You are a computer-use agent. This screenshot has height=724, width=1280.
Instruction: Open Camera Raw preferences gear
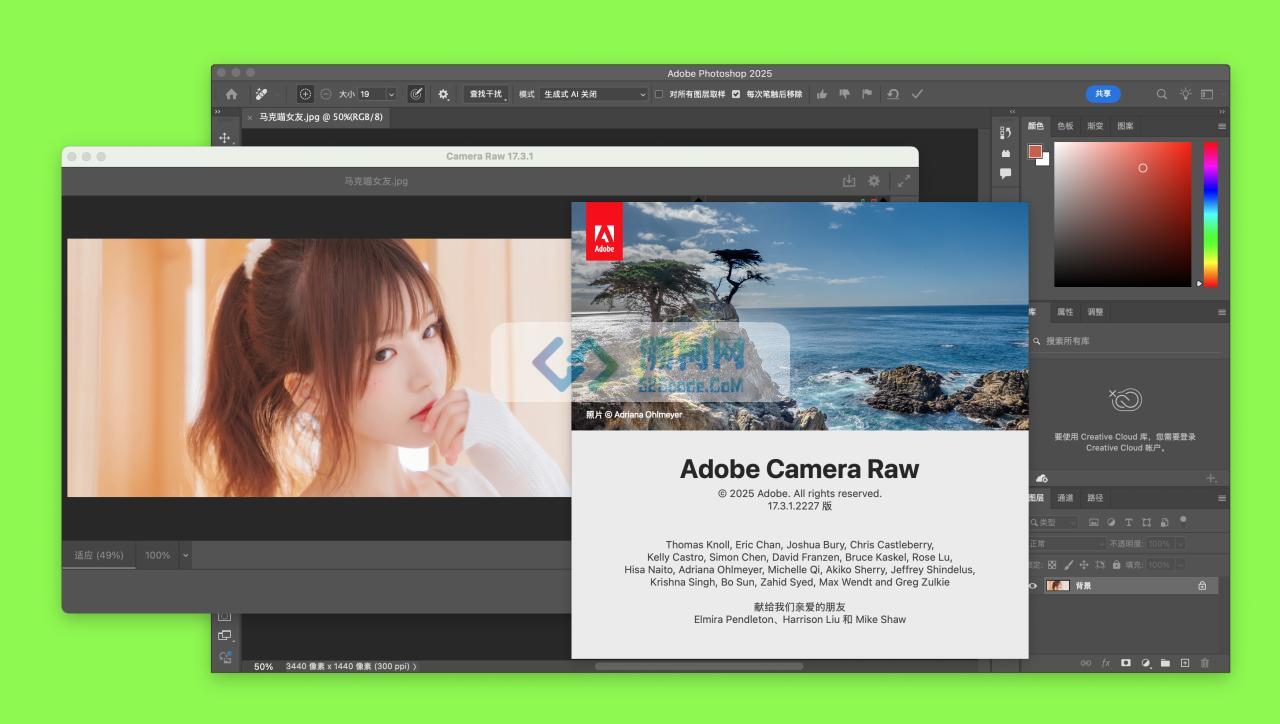[874, 181]
